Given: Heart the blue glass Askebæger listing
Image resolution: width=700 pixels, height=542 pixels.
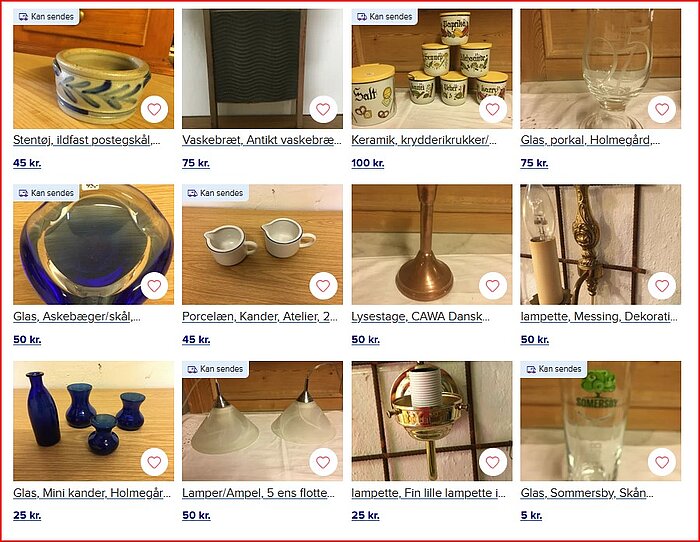Looking at the screenshot, I should click(154, 286).
